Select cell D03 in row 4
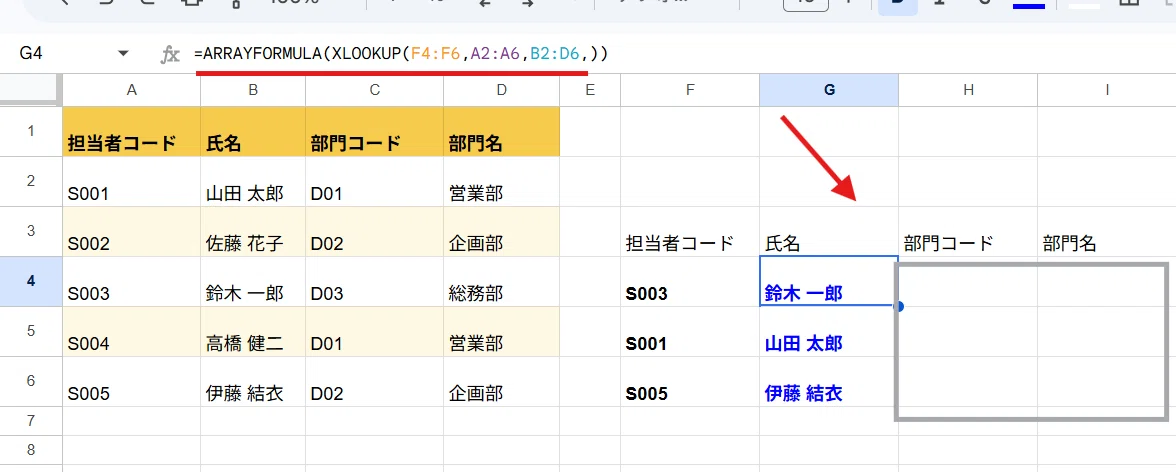The height and width of the screenshot is (472, 1176). coord(374,281)
